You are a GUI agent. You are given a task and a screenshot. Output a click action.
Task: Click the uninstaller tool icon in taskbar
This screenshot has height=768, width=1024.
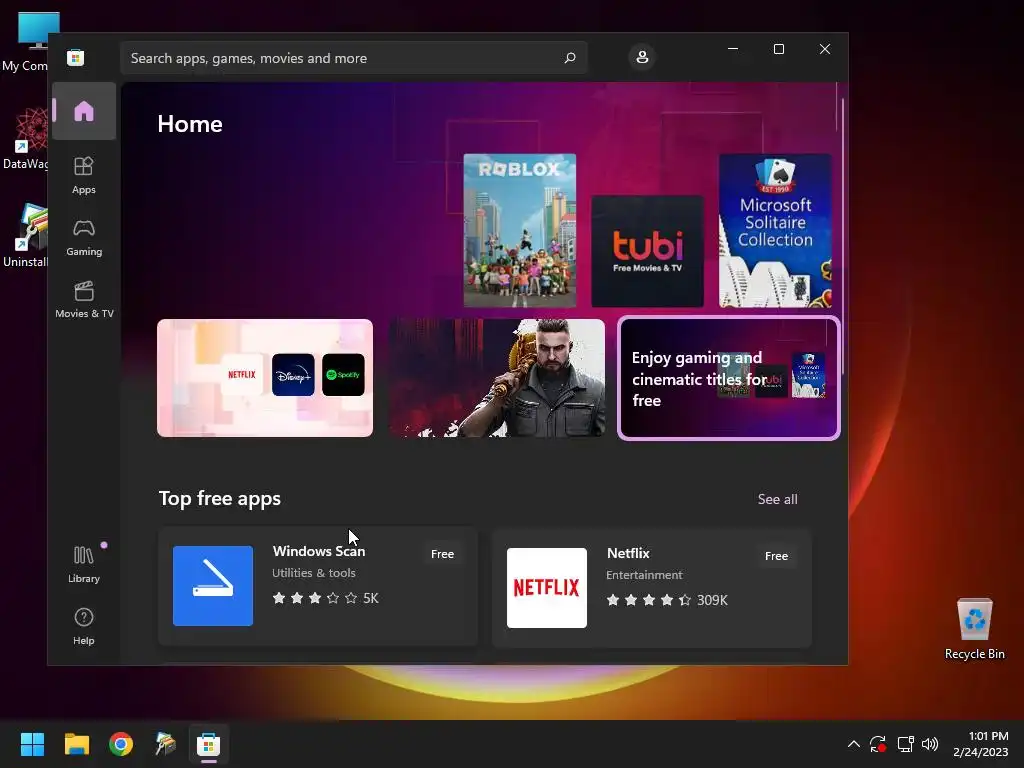(165, 744)
